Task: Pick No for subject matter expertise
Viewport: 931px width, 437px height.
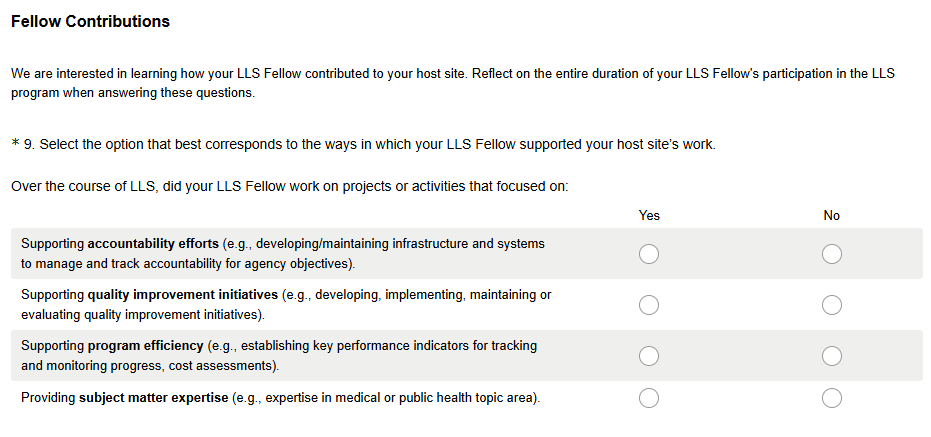Action: click(831, 398)
